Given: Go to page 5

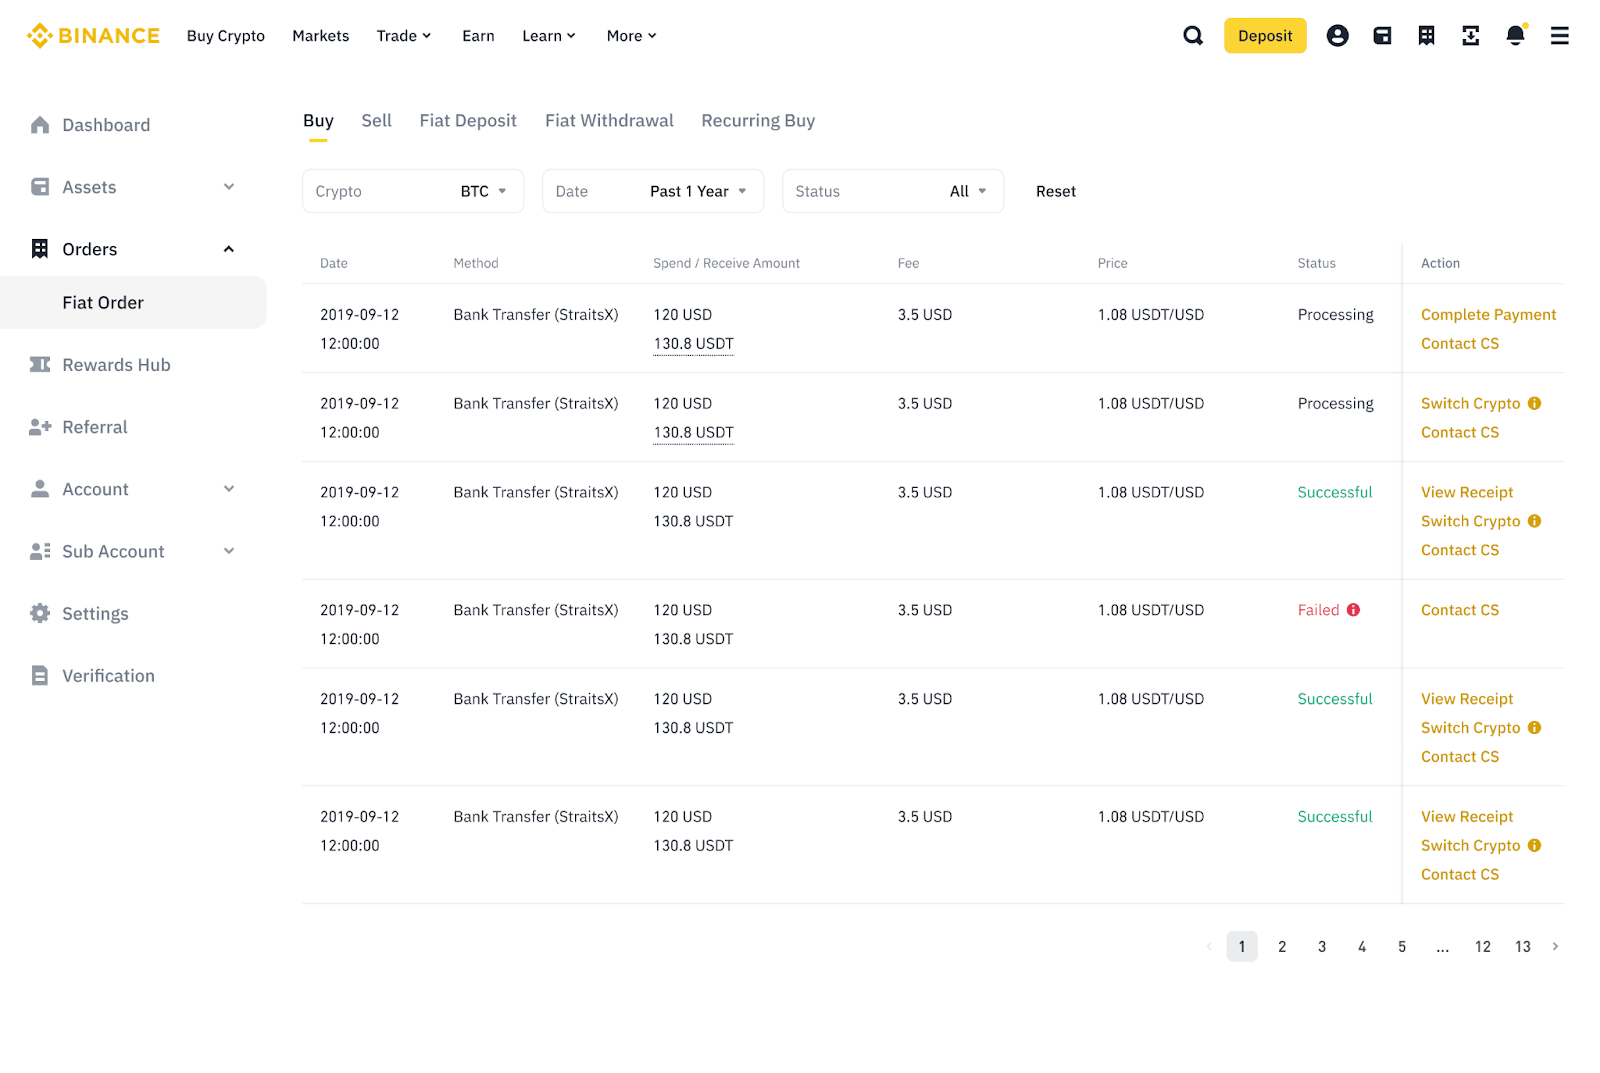Looking at the screenshot, I should (x=1402, y=946).
